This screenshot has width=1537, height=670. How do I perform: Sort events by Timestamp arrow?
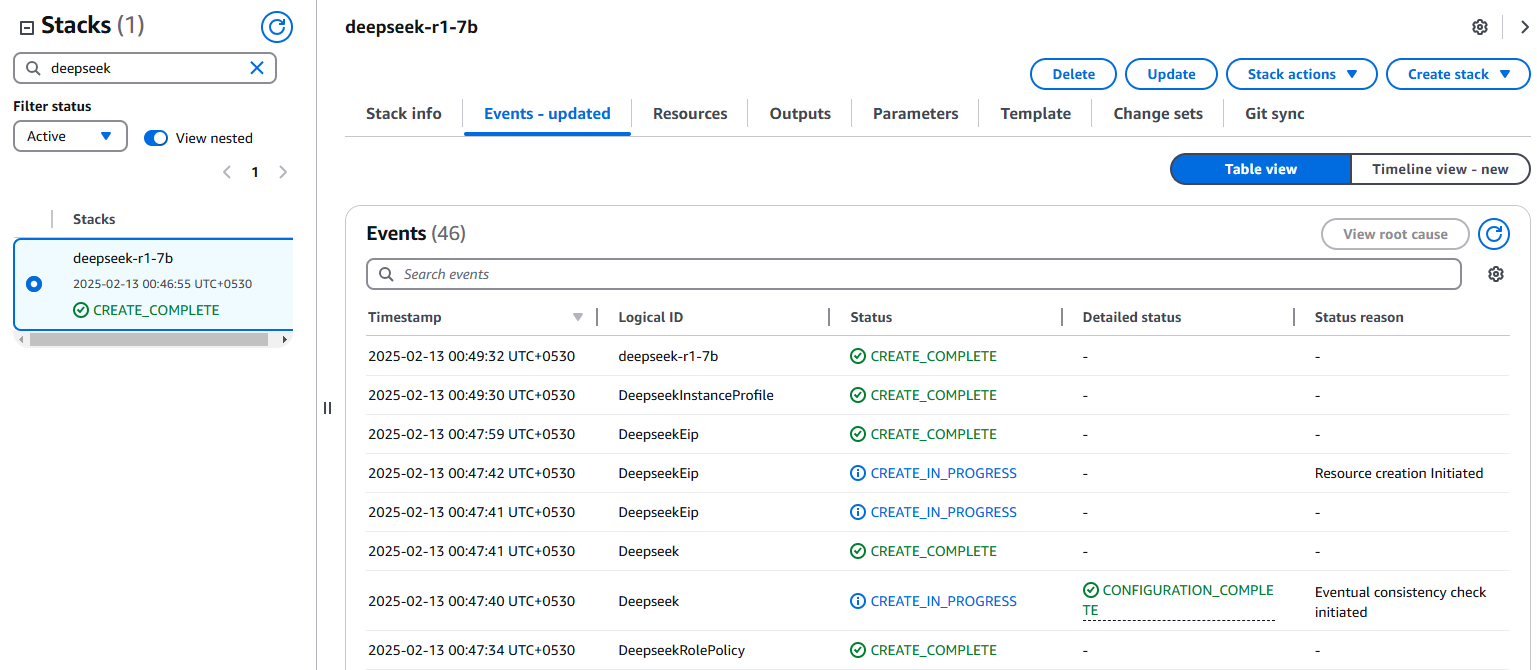[577, 317]
